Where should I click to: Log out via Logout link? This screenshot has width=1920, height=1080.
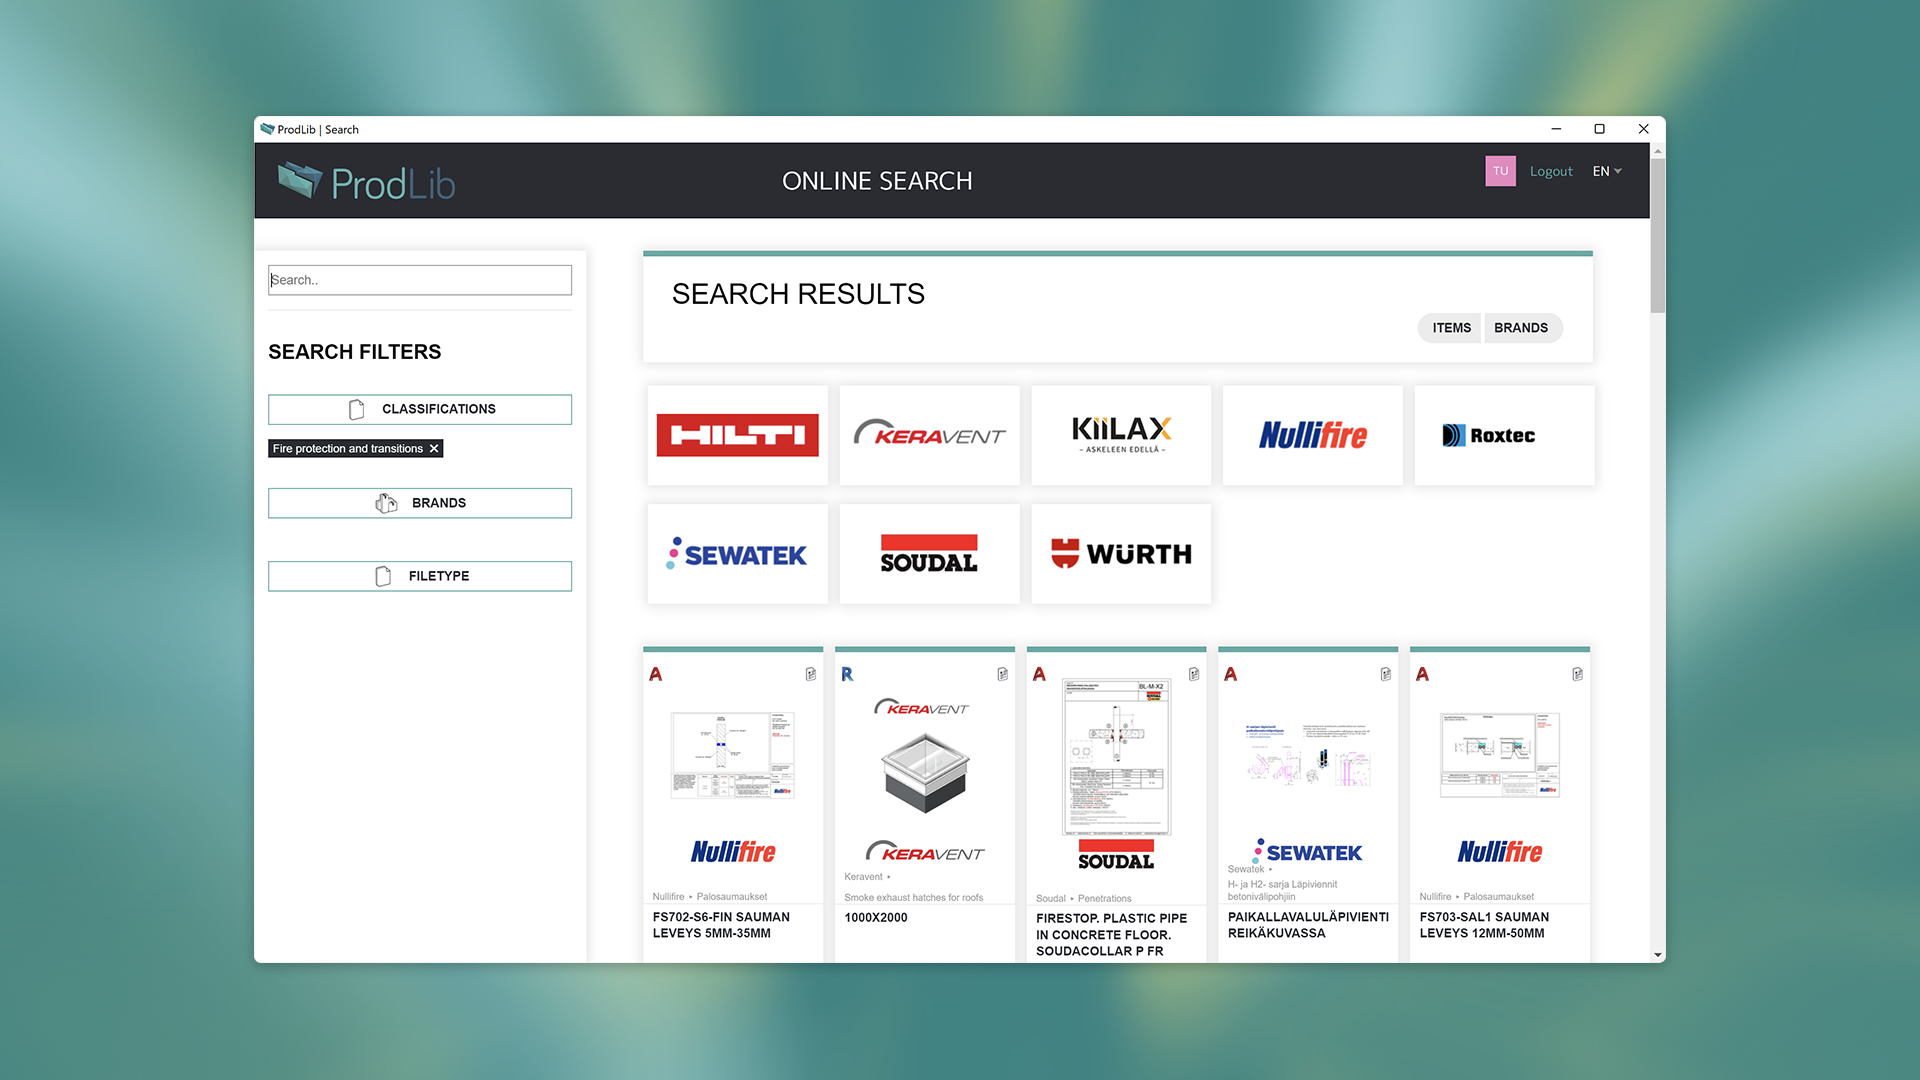[1551, 171]
